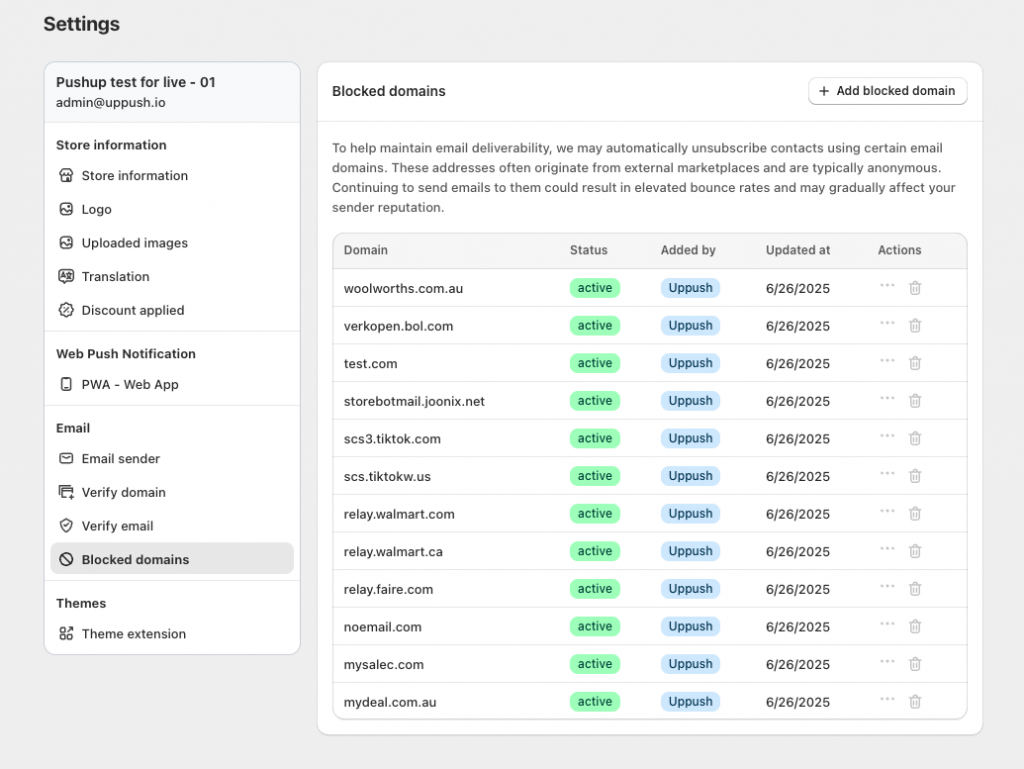Show more actions for relay.walmart.ca
Image resolution: width=1024 pixels, height=769 pixels.
[x=887, y=551]
